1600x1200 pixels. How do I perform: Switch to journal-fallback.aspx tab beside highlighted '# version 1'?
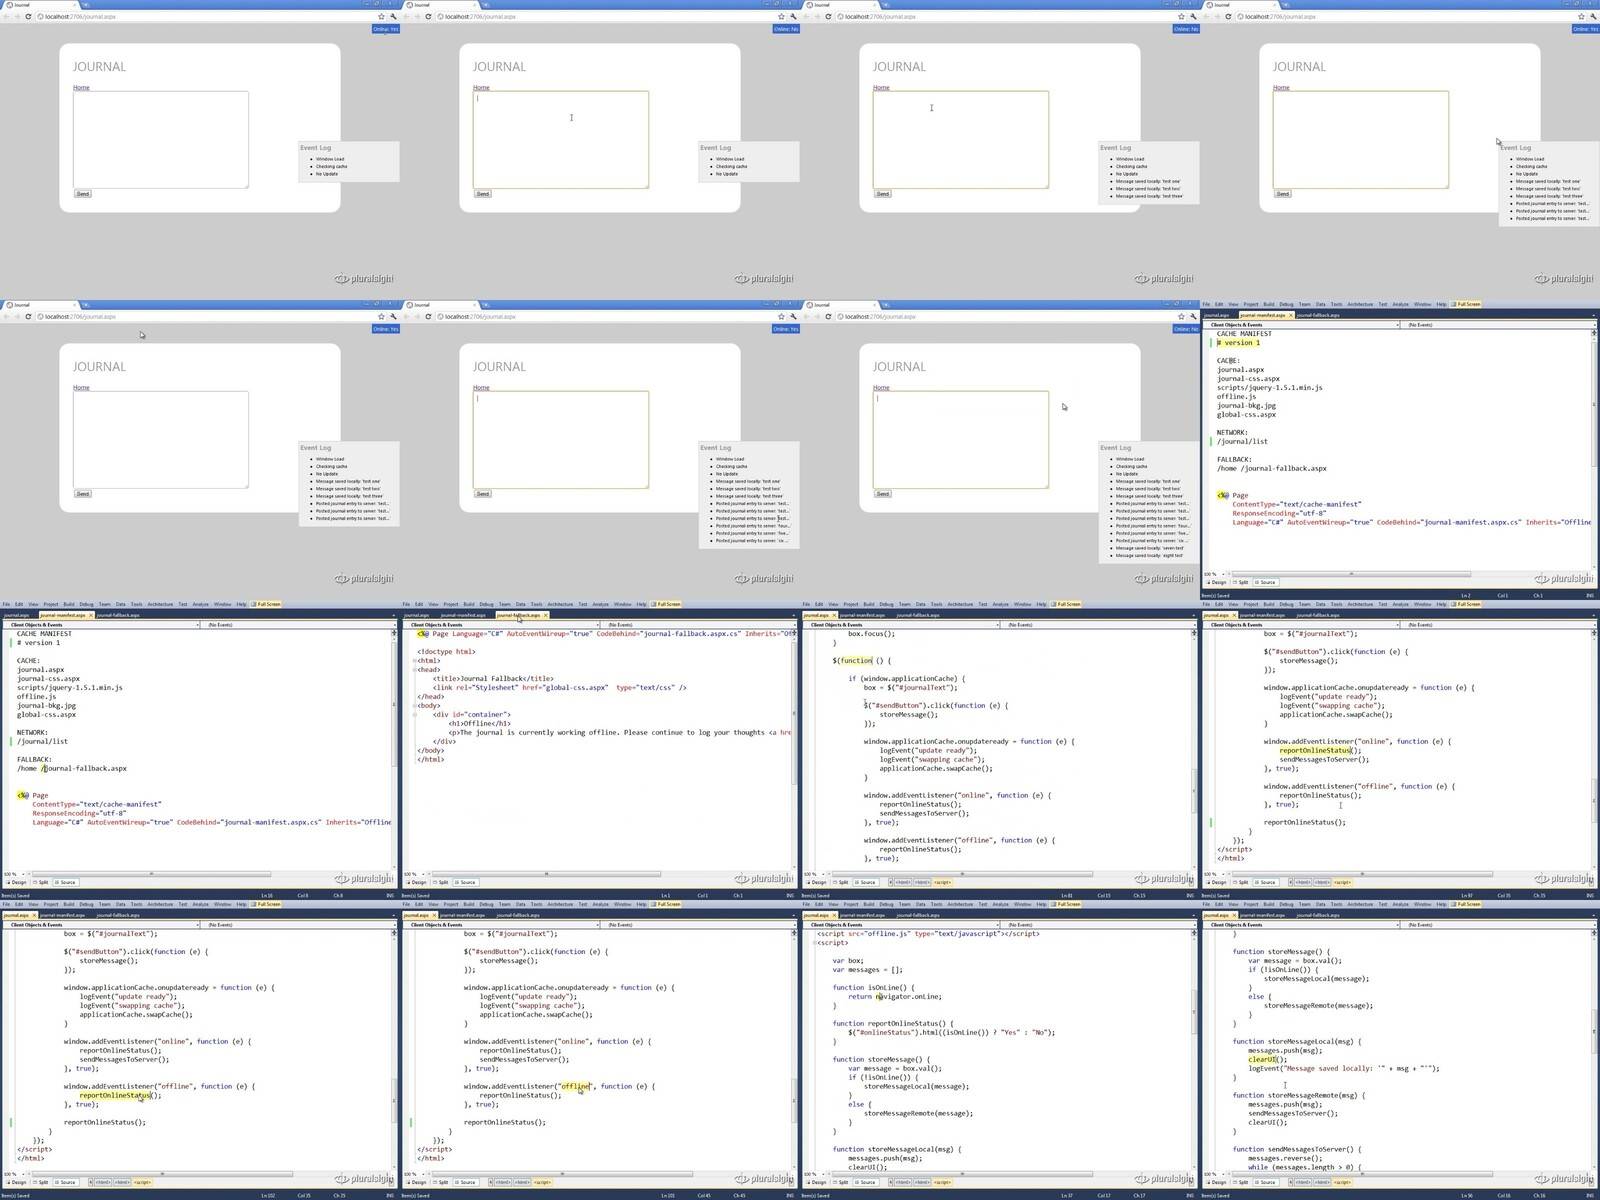(1318, 315)
